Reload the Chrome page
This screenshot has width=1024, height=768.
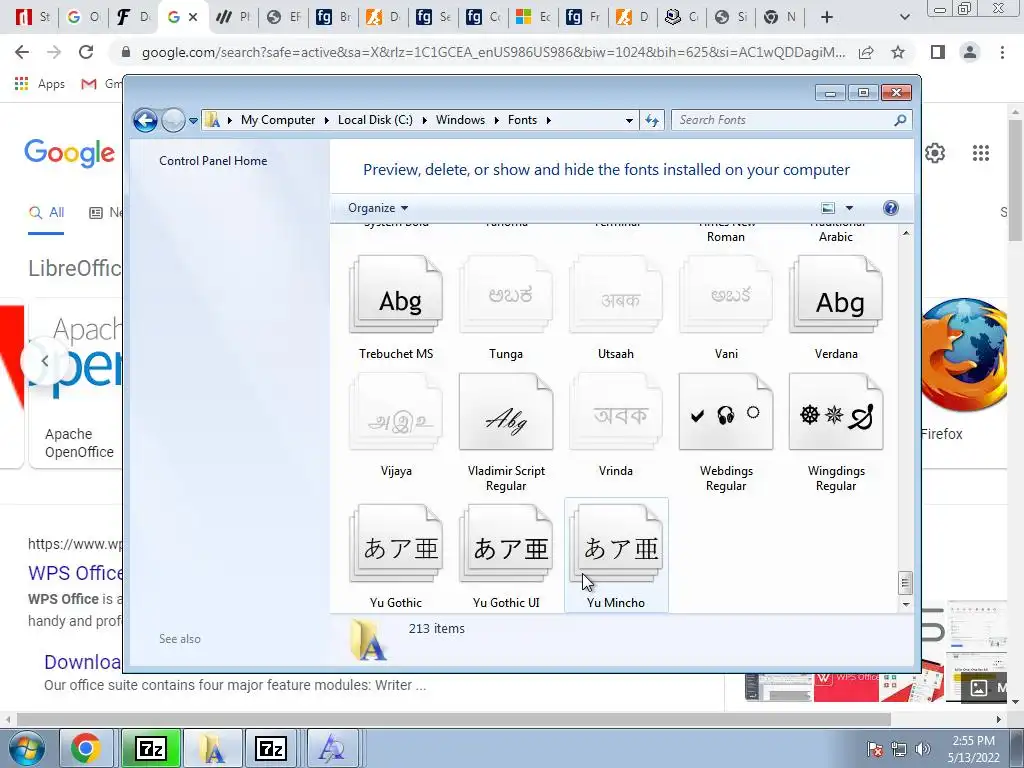86,52
